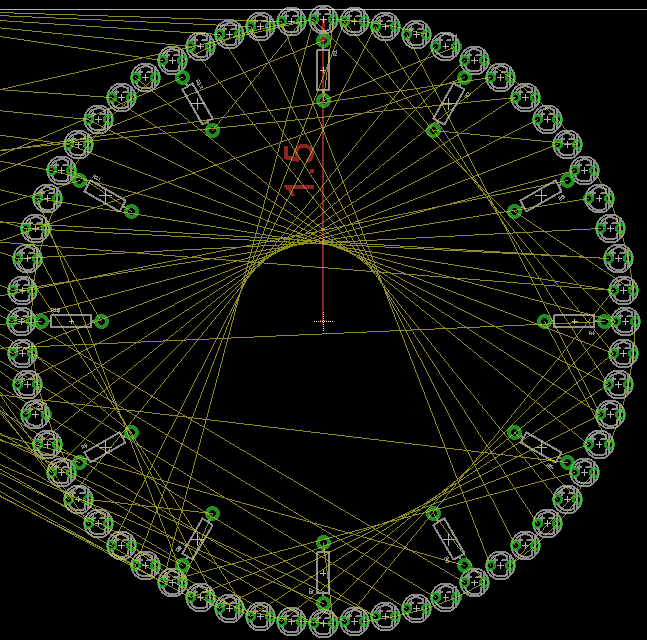This screenshot has height=640, width=647.
Task: Select the diagonal resistor at upper-right (1 o'clock)
Action: (449, 103)
